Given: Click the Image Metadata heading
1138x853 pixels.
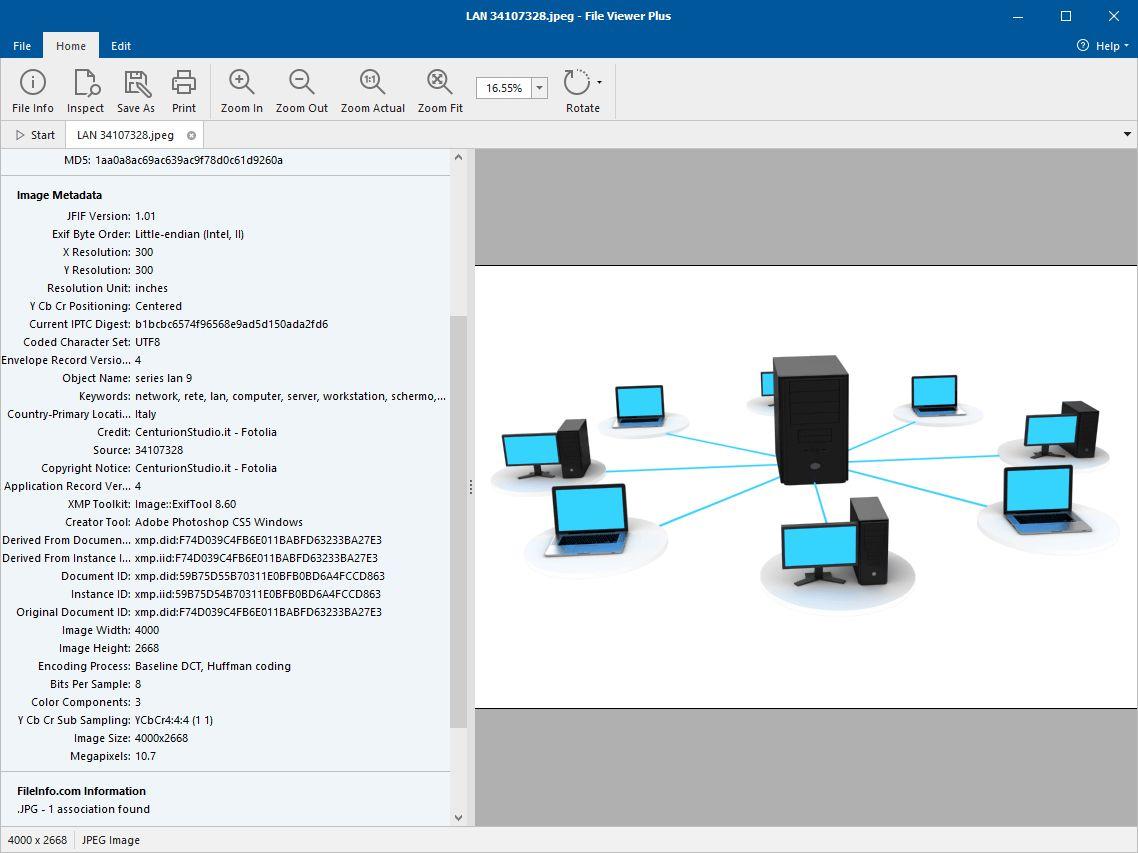Looking at the screenshot, I should (60, 195).
